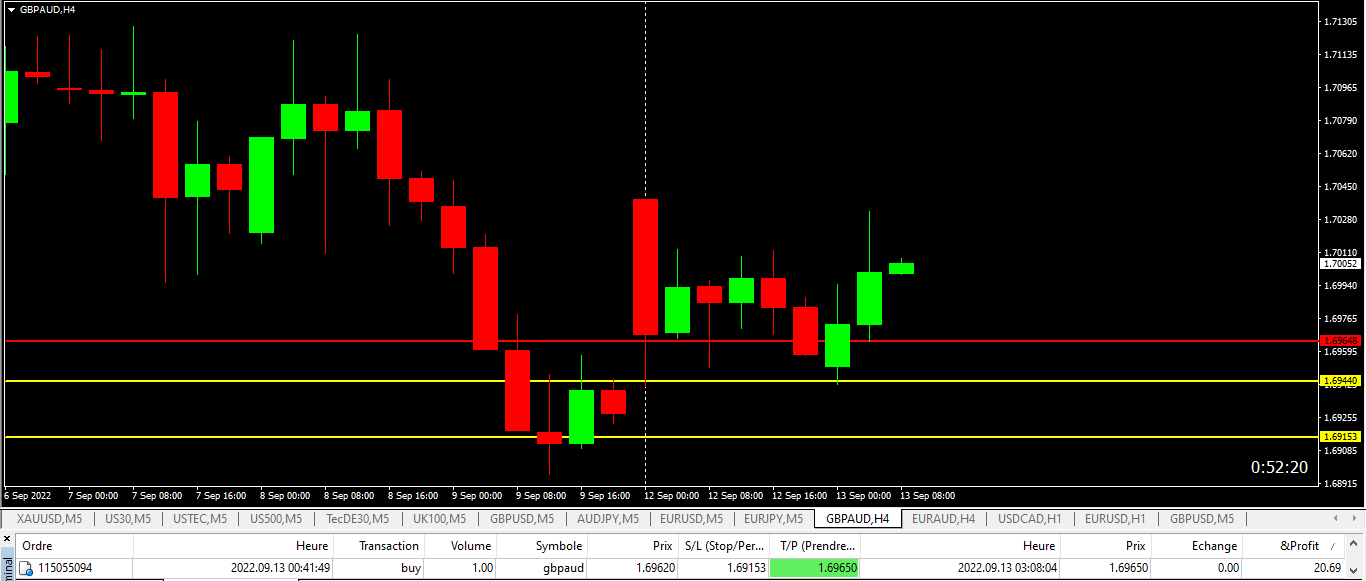The width and height of the screenshot is (1366, 581).
Task: Open the US30,M5 chart tab
Action: click(127, 519)
